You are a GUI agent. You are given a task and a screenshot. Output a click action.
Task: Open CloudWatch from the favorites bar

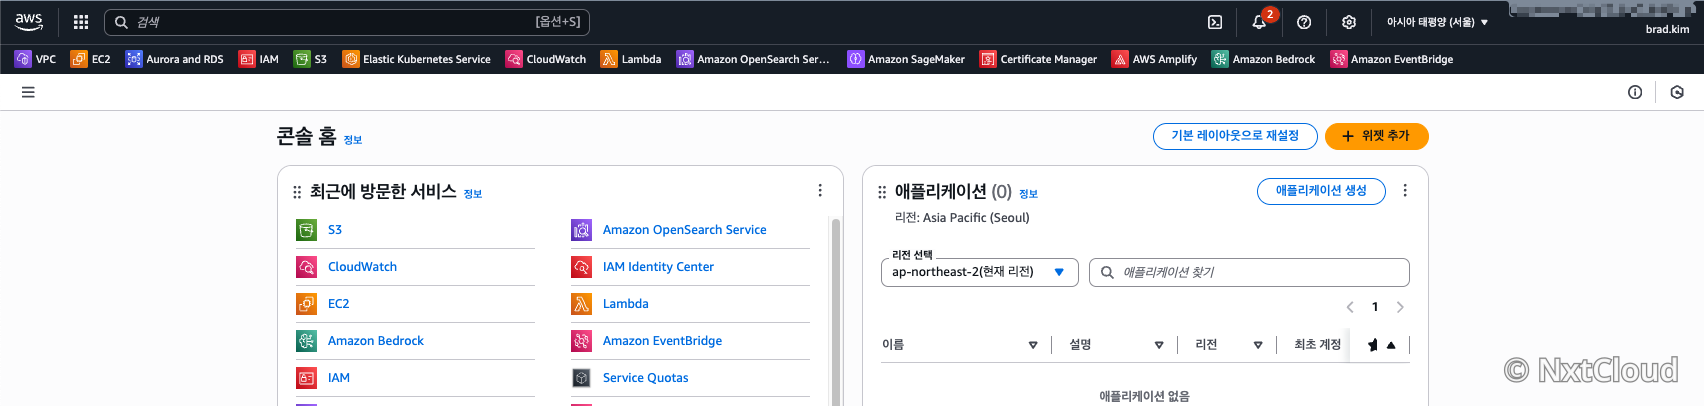[546, 59]
